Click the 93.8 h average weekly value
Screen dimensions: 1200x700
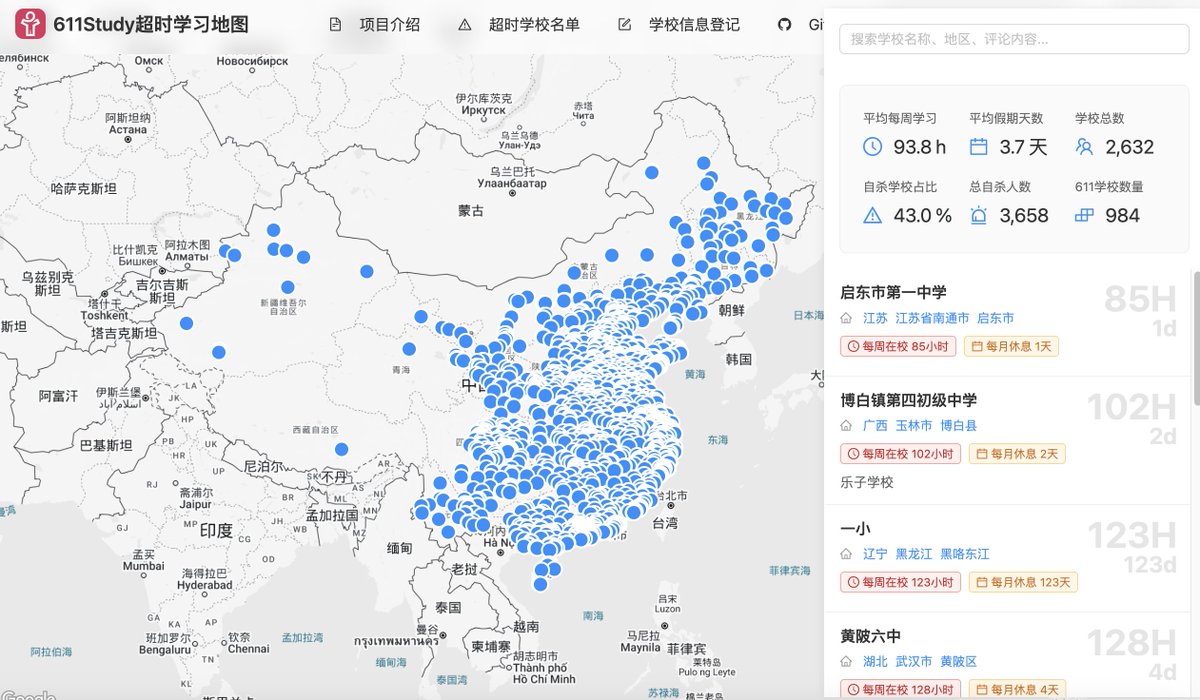(x=919, y=147)
